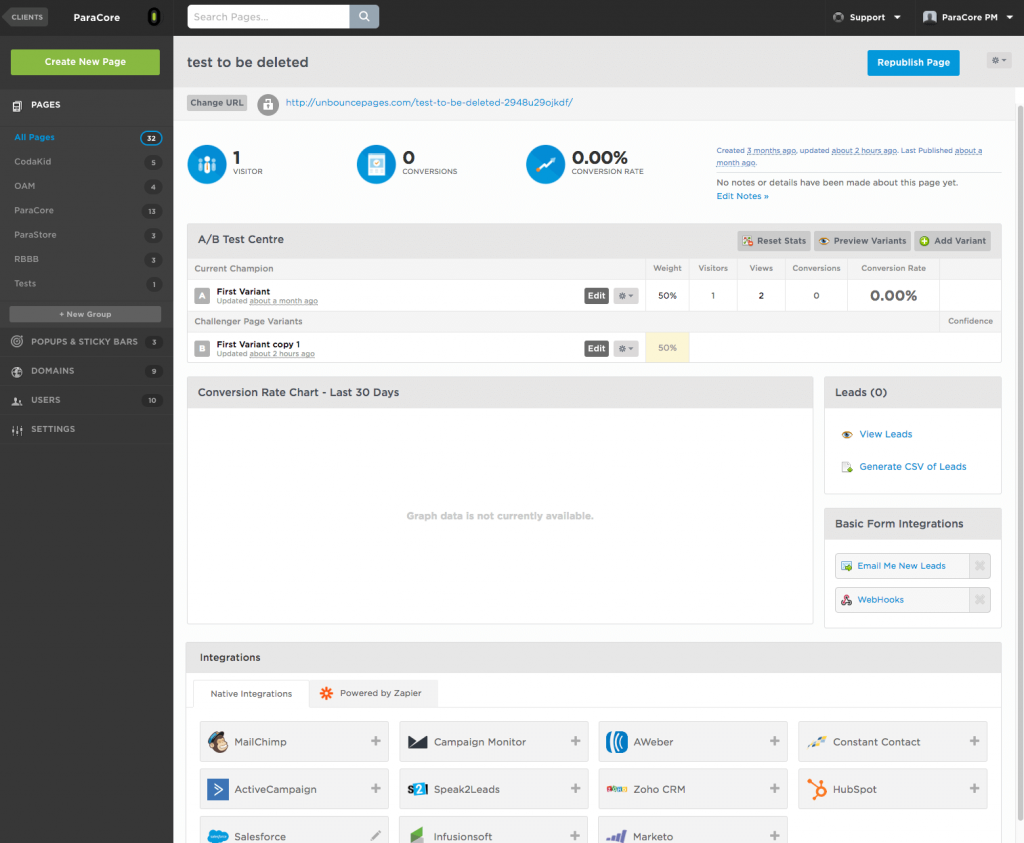Screen dimensions: 1024x843
Task: Edit the First Variant
Action: [596, 296]
